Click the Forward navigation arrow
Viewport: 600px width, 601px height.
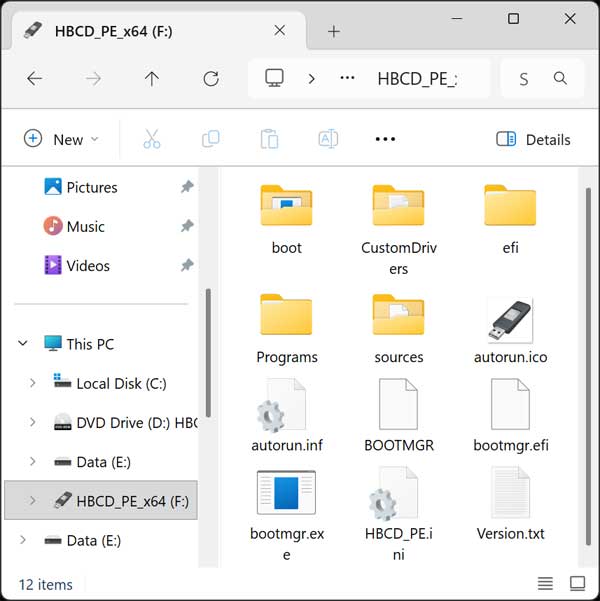(93, 79)
